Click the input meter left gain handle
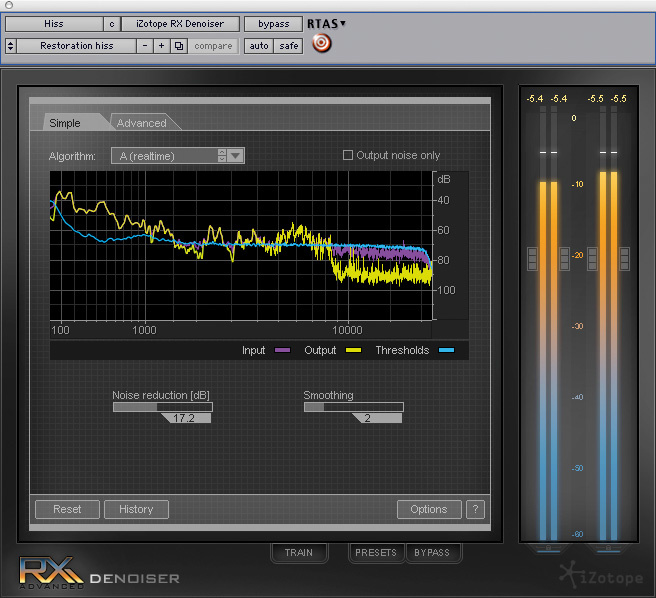This screenshot has width=656, height=598. coord(532,259)
